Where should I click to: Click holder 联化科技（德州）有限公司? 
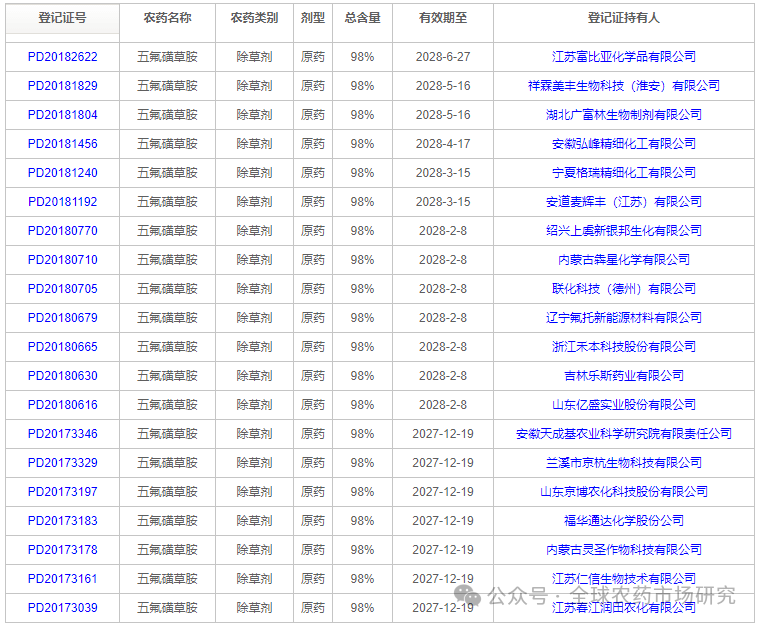[624, 289]
